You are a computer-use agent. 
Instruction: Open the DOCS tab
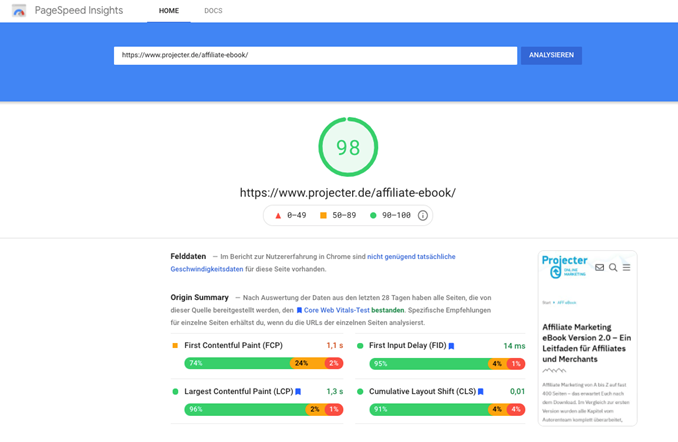213,11
